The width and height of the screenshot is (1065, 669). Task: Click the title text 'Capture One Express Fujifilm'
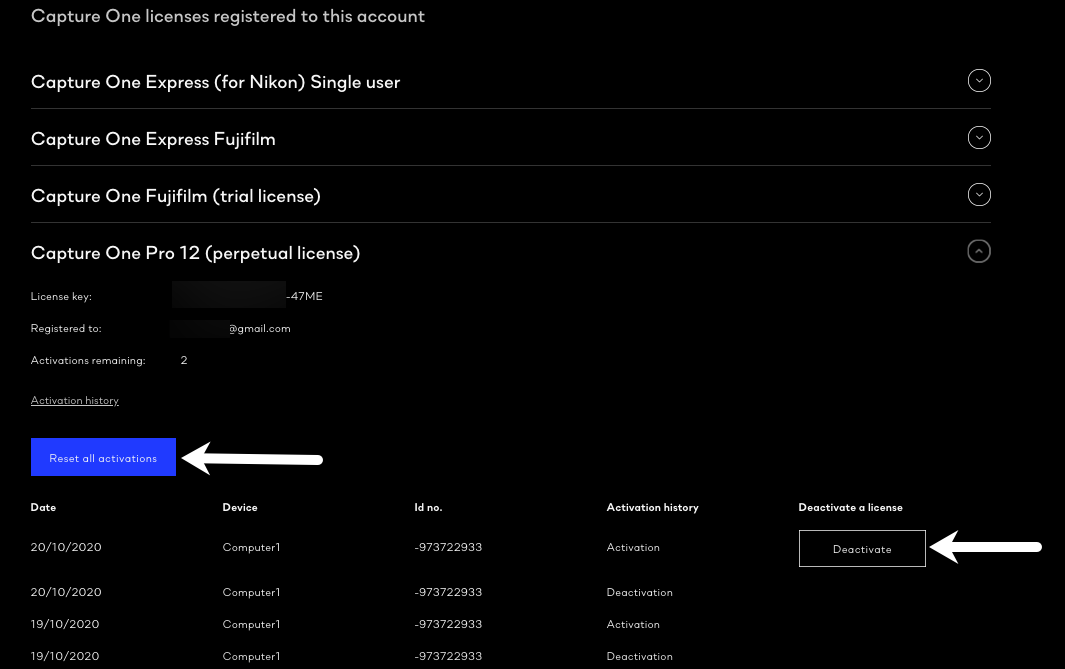click(x=153, y=139)
